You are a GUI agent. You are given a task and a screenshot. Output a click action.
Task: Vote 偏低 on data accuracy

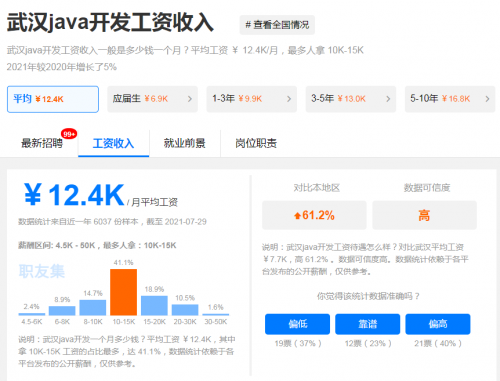point(297,324)
